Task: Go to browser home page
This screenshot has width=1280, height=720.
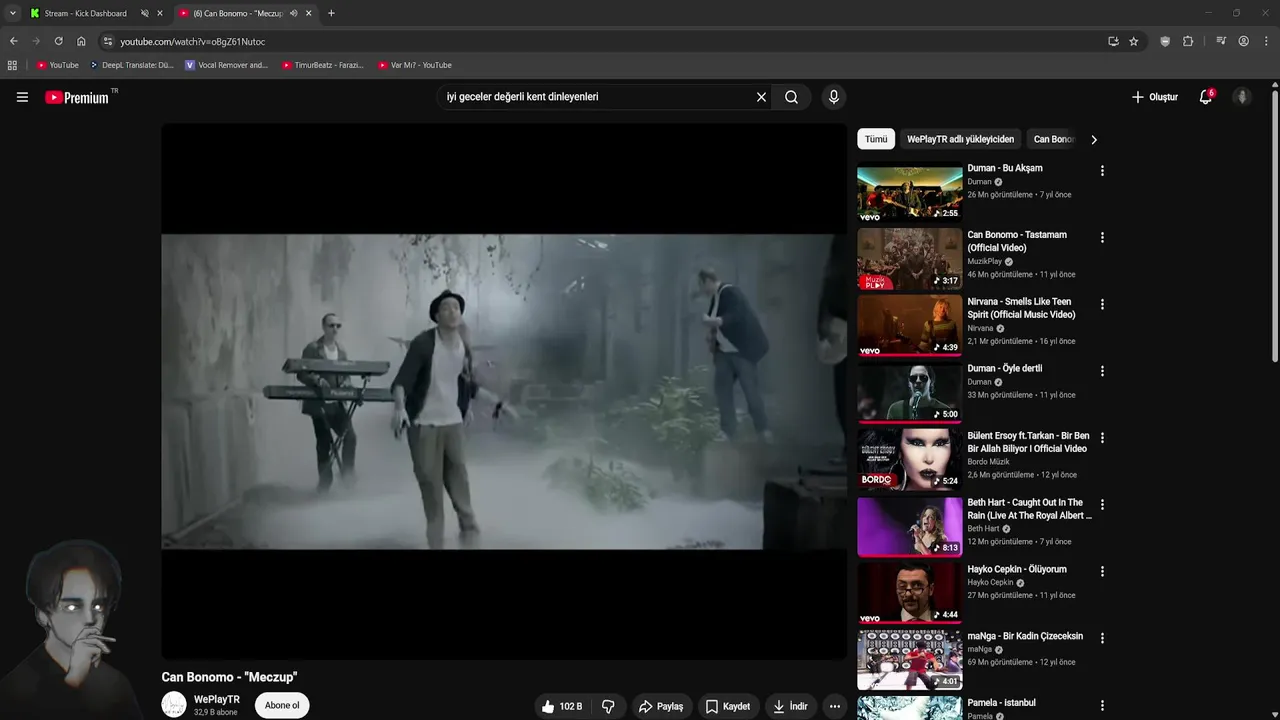Action: (x=81, y=41)
